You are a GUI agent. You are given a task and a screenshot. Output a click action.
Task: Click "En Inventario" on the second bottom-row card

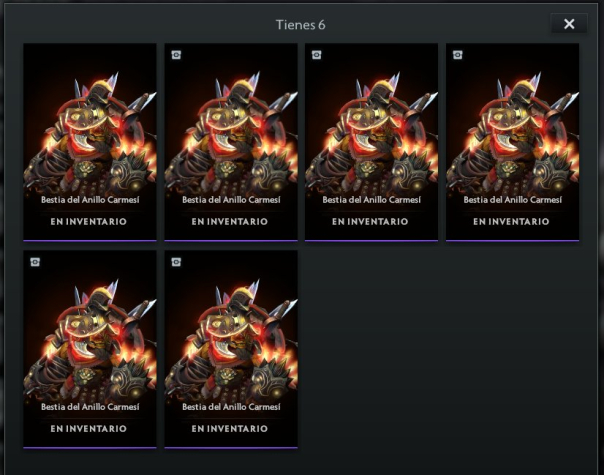[231, 428]
